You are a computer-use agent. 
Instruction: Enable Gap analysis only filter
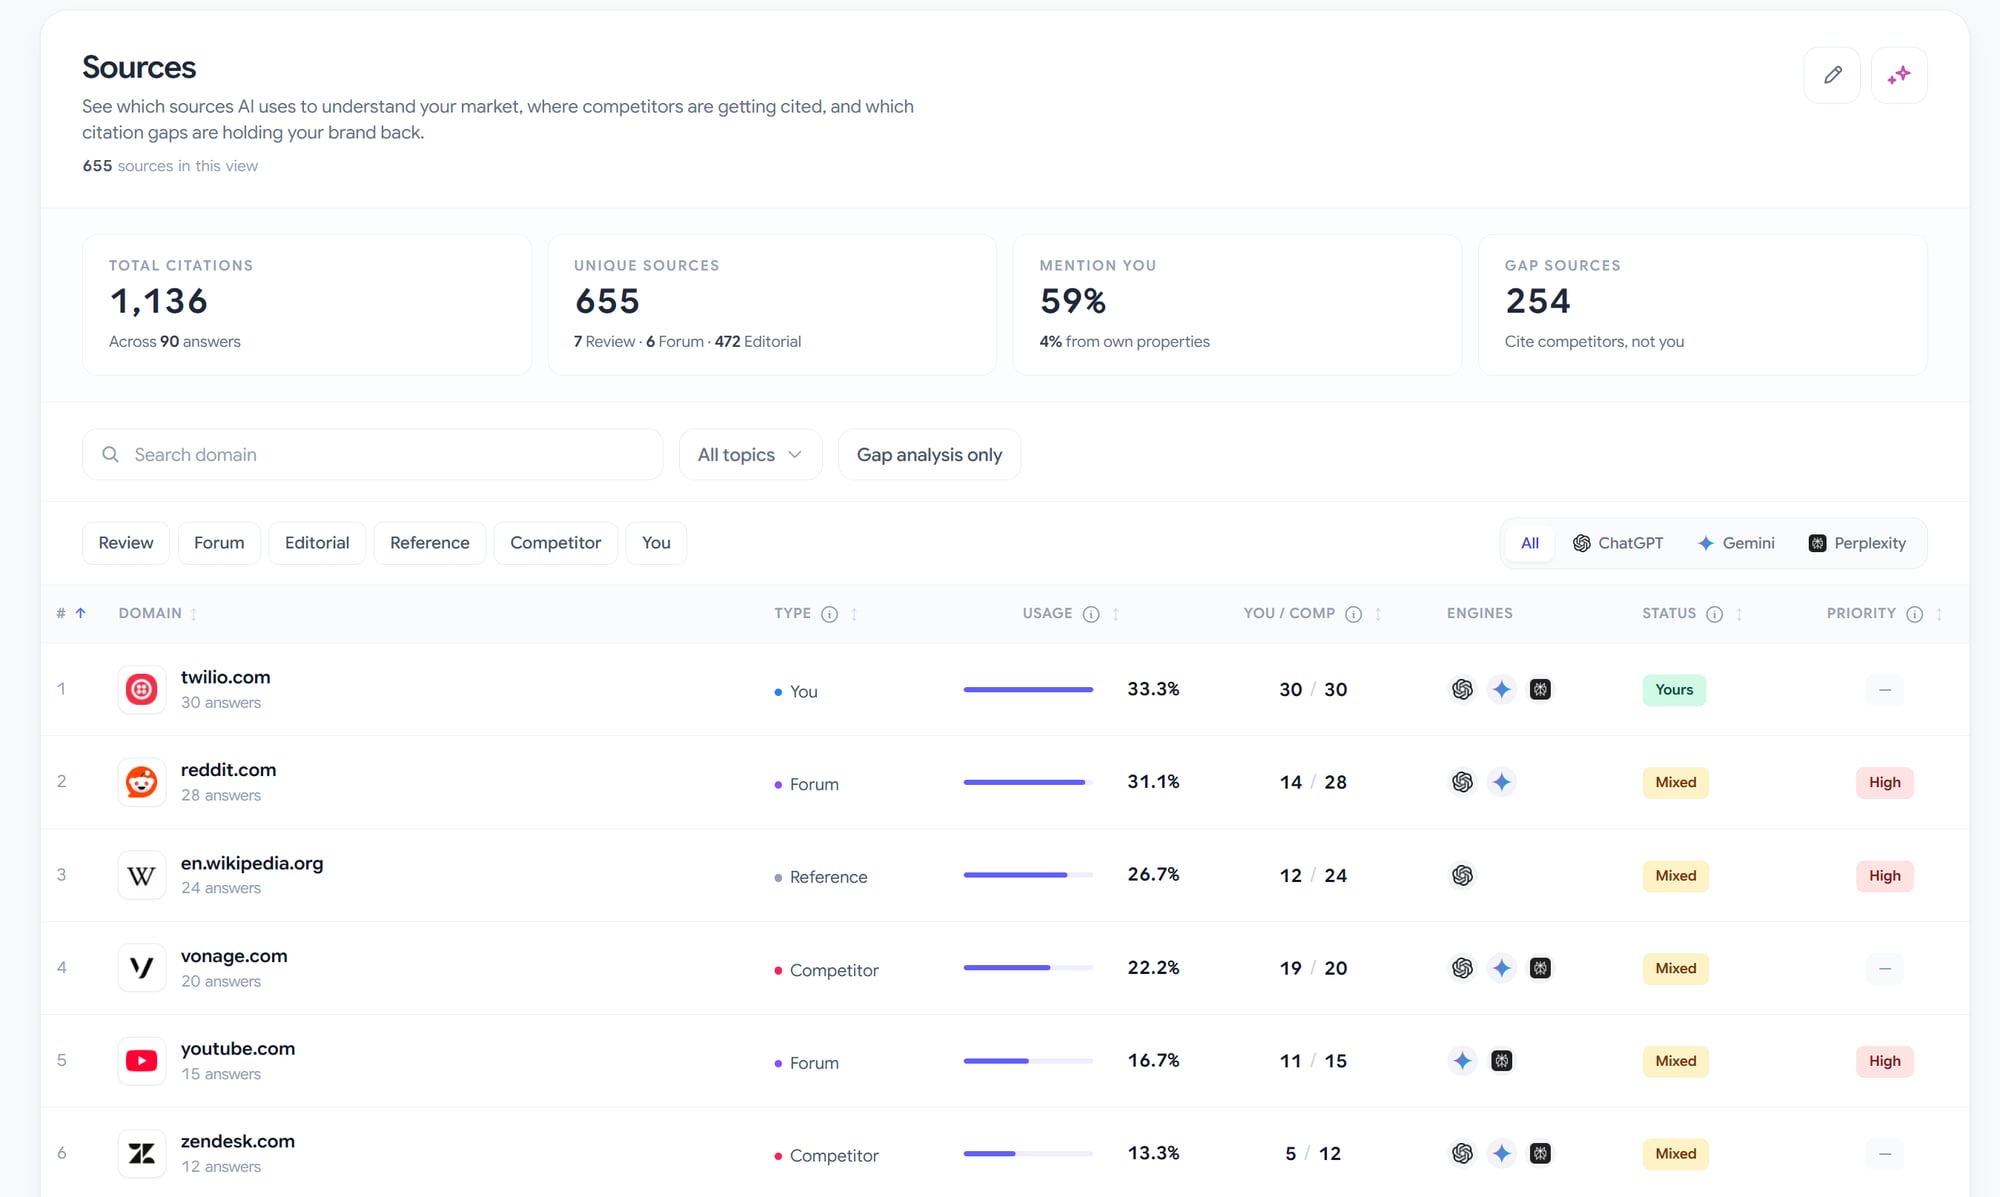(x=929, y=455)
